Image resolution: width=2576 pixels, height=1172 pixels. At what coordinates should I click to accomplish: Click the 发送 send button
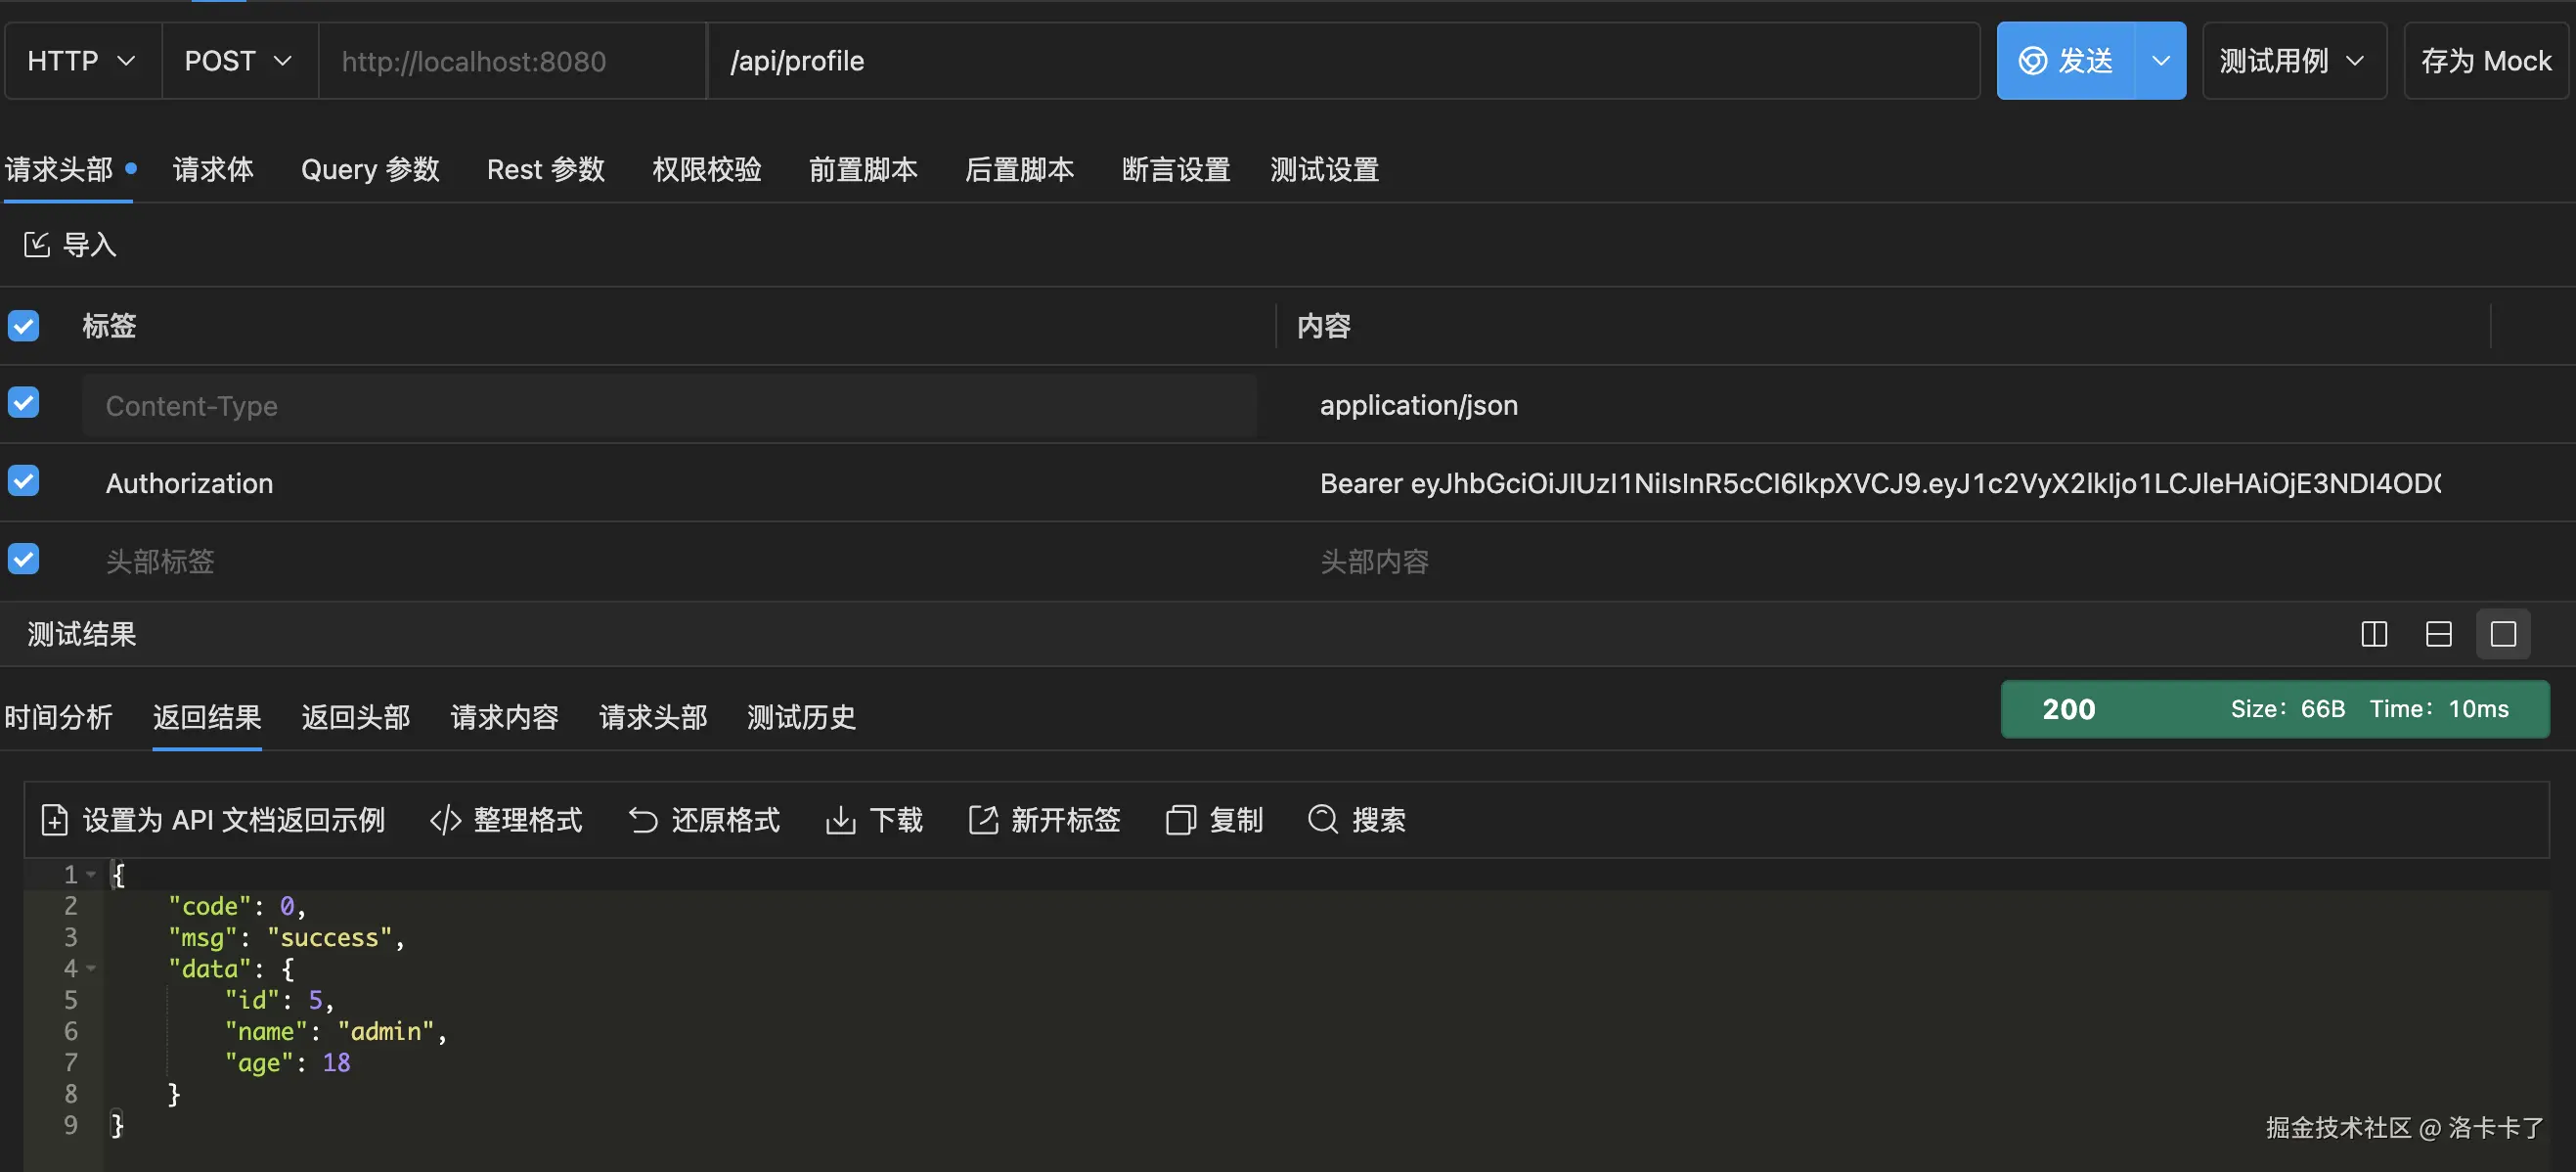pyautogui.click(x=2066, y=61)
